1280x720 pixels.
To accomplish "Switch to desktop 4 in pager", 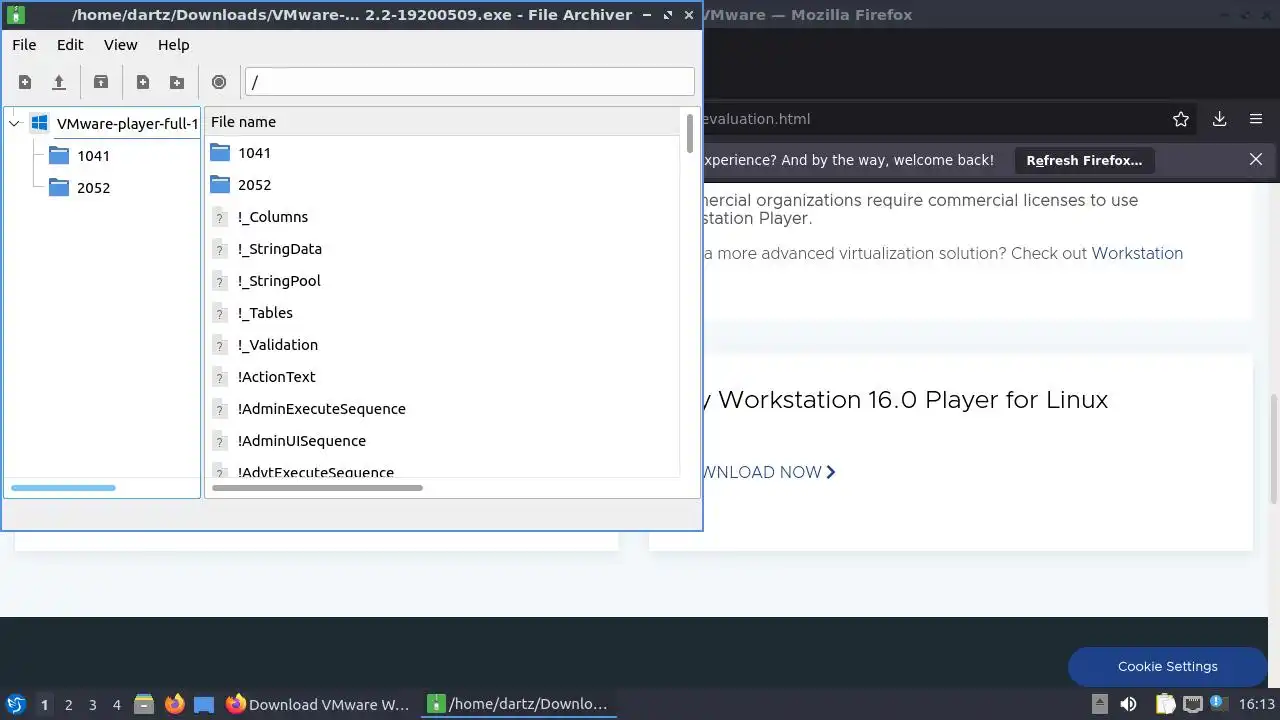I will tap(116, 705).
